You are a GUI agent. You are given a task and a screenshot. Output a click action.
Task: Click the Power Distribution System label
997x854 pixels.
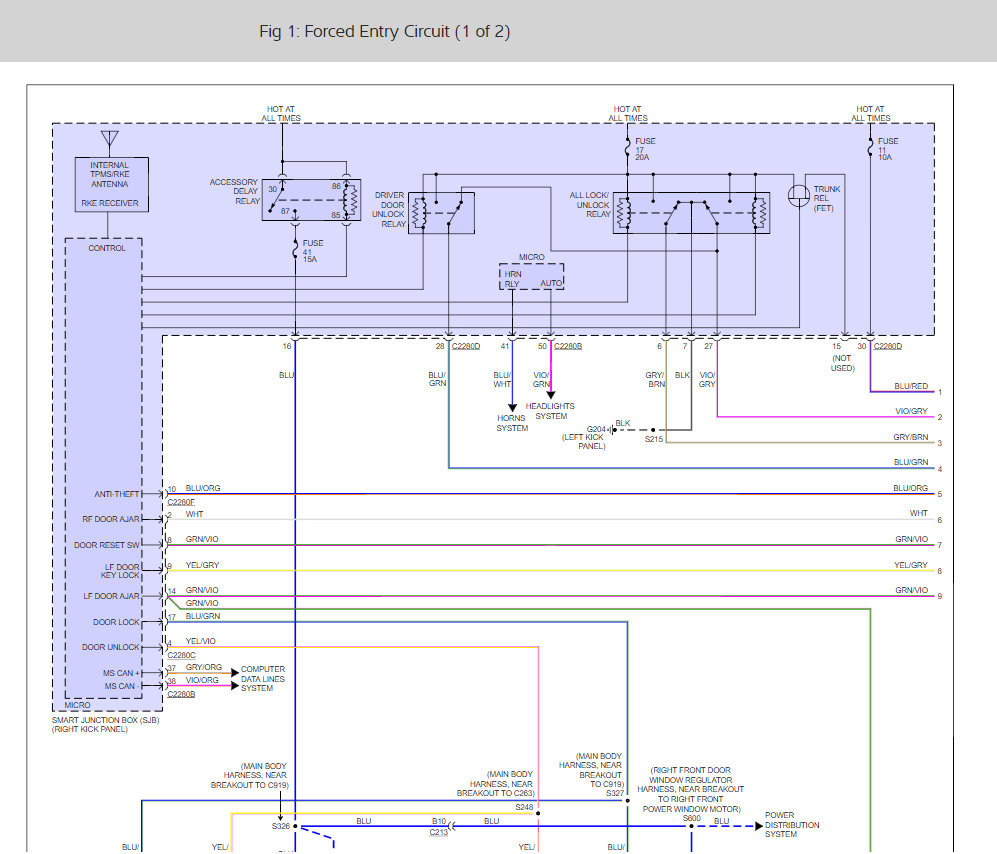[x=792, y=825]
